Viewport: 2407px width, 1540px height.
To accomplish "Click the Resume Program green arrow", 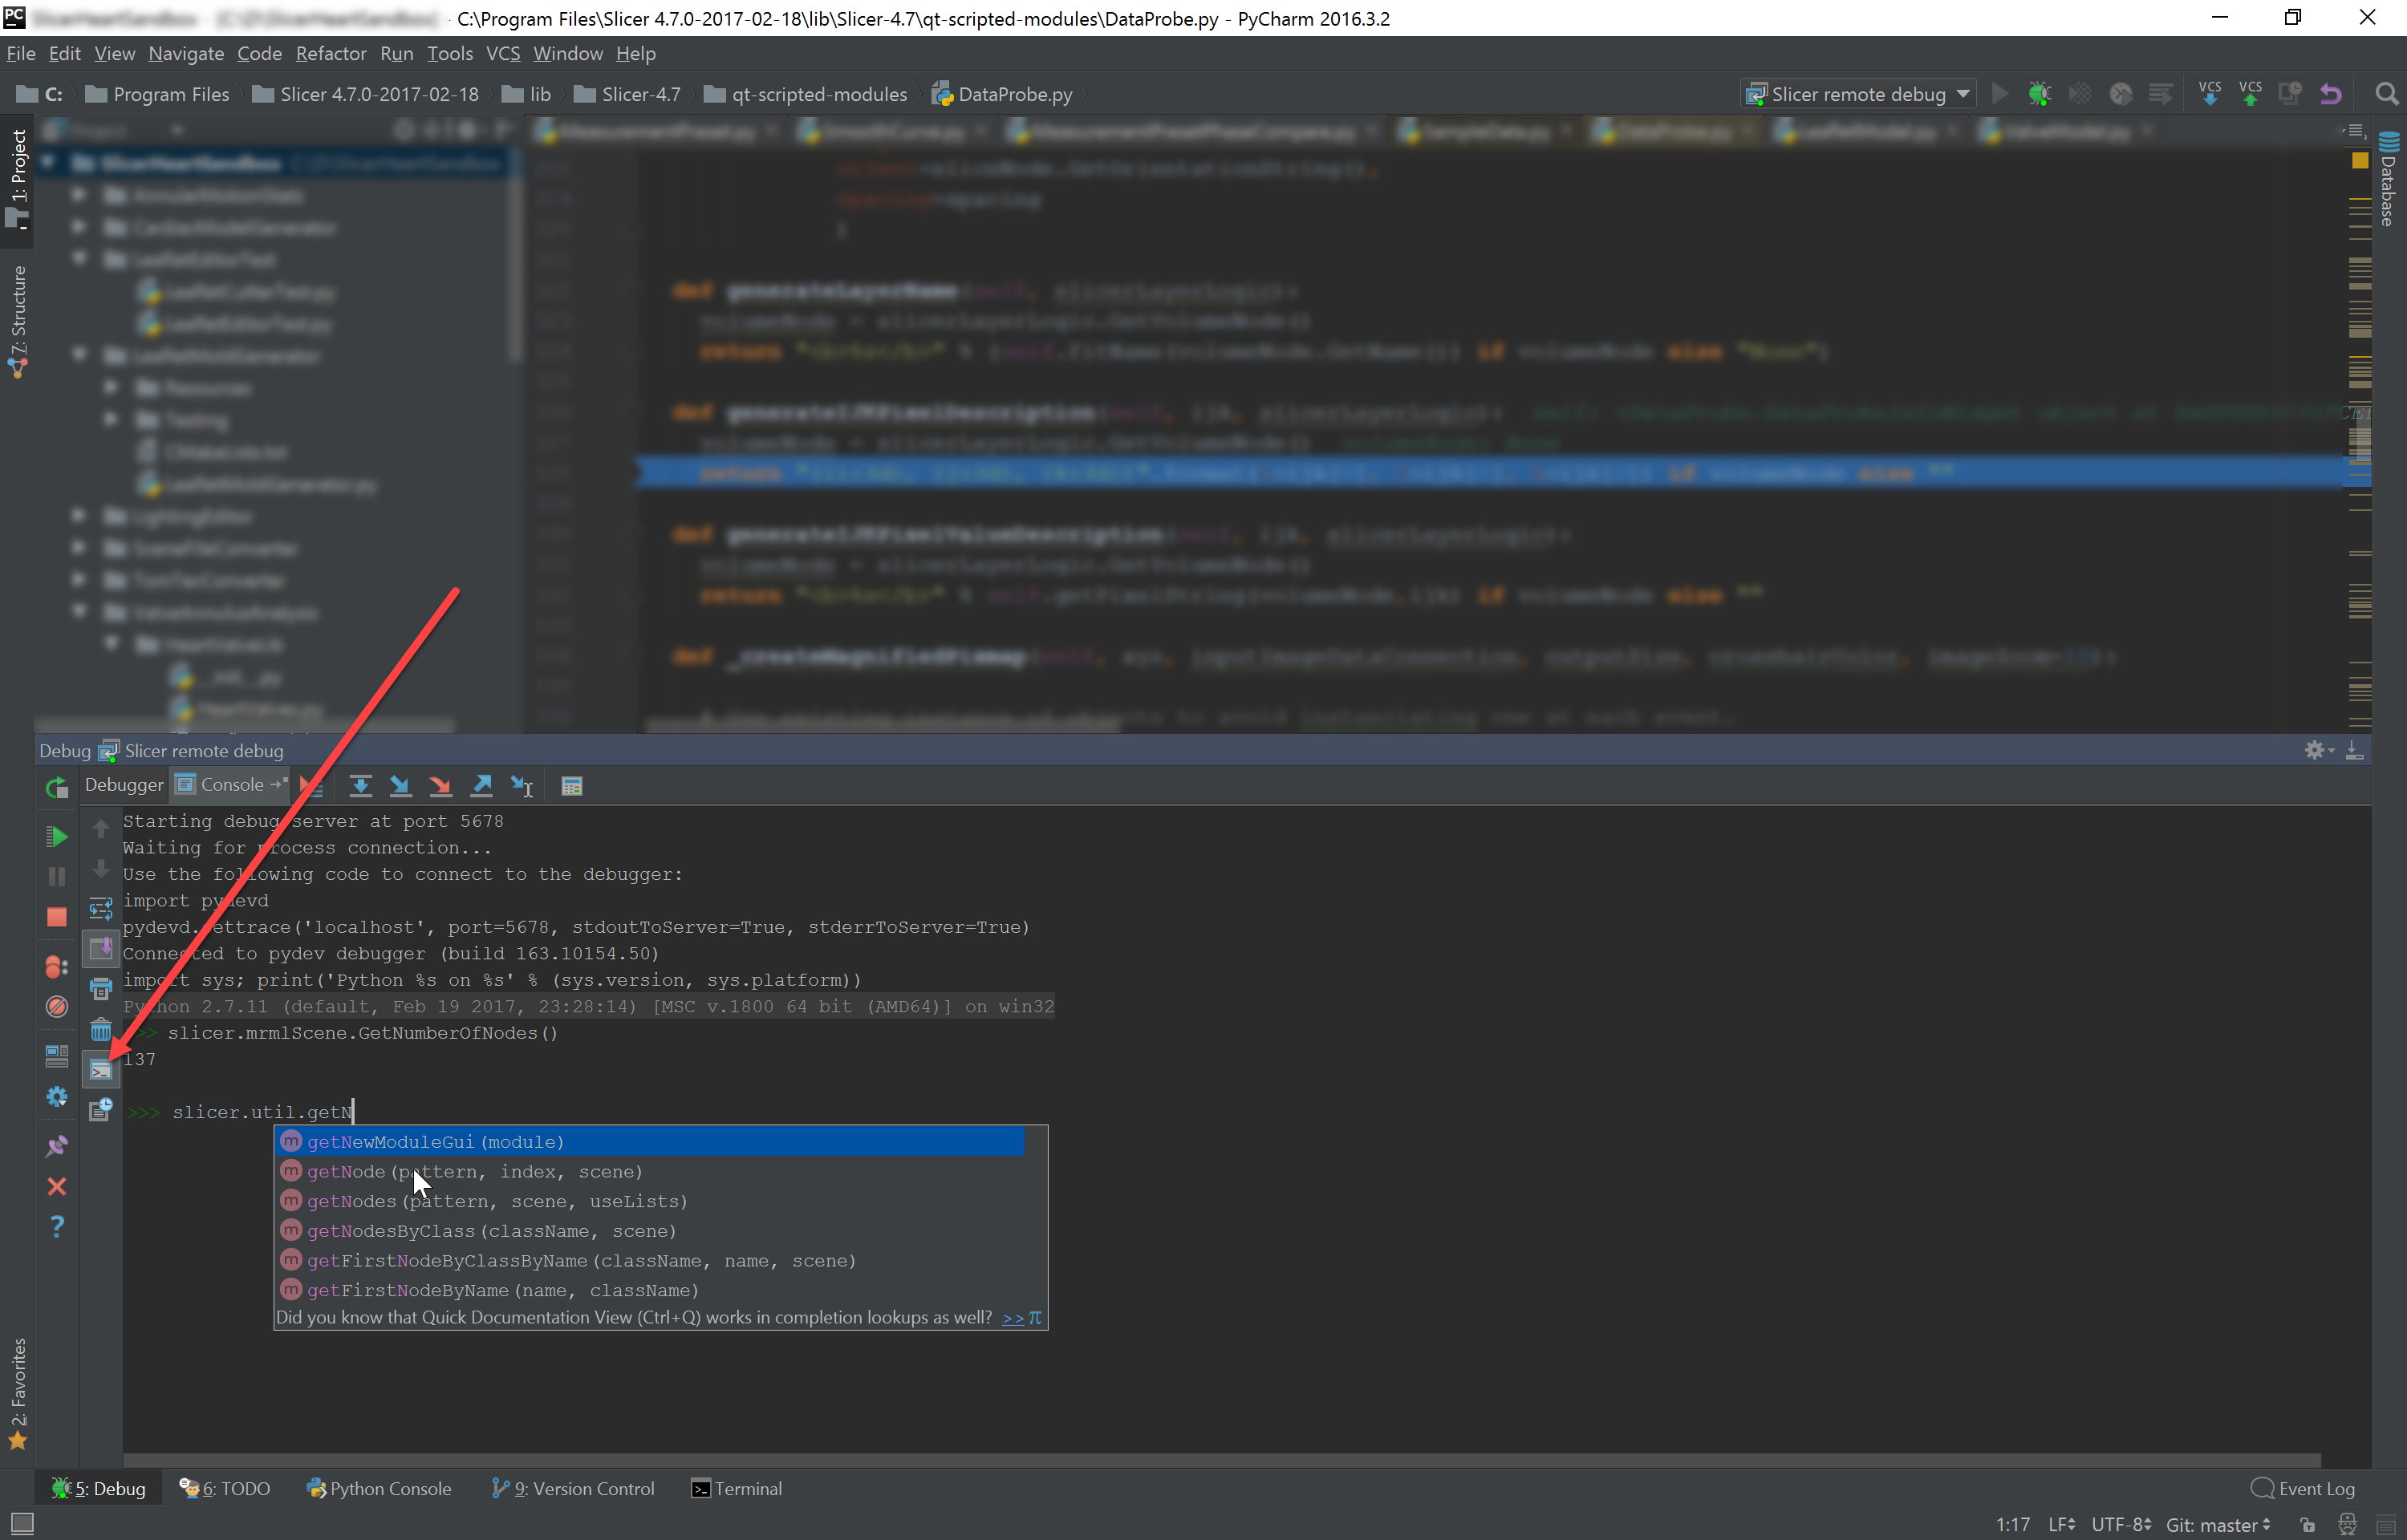I will coord(57,836).
